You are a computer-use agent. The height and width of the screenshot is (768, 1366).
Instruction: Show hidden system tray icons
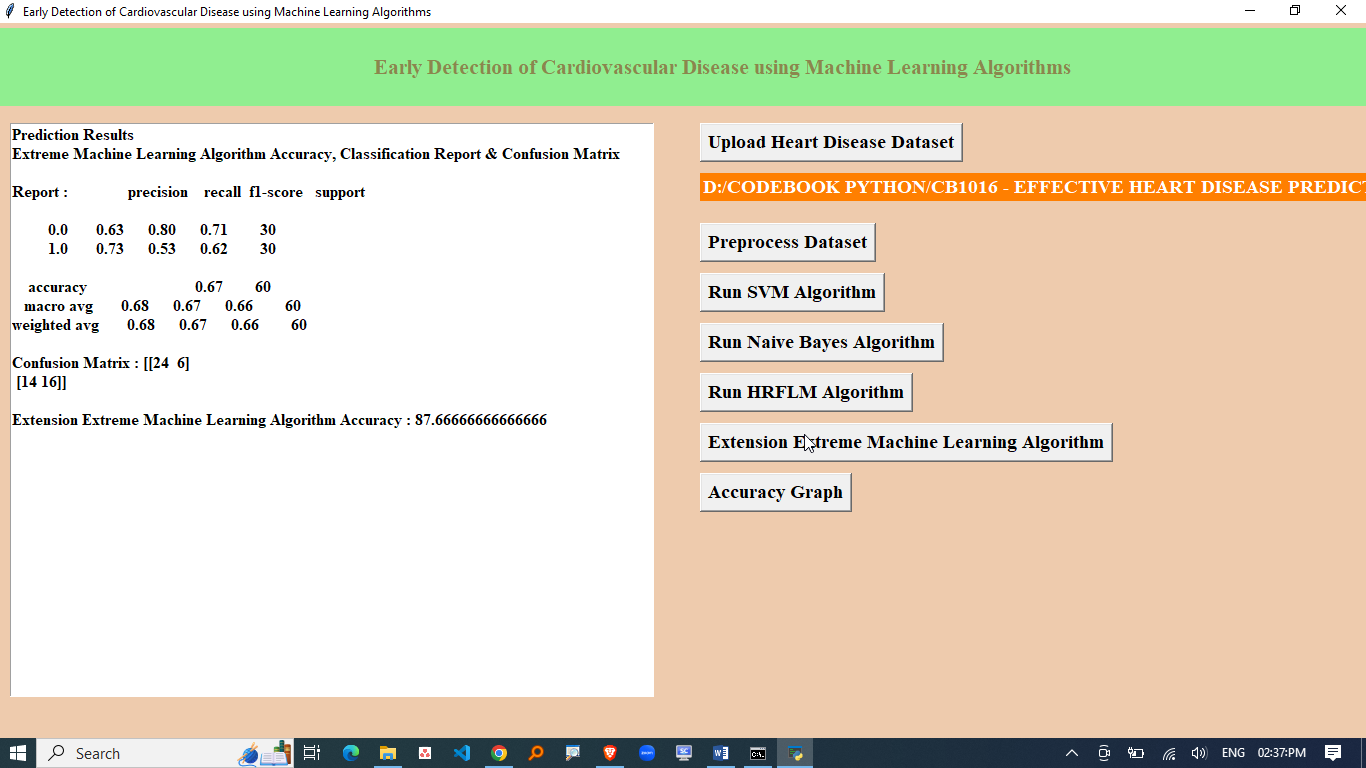click(x=1072, y=753)
